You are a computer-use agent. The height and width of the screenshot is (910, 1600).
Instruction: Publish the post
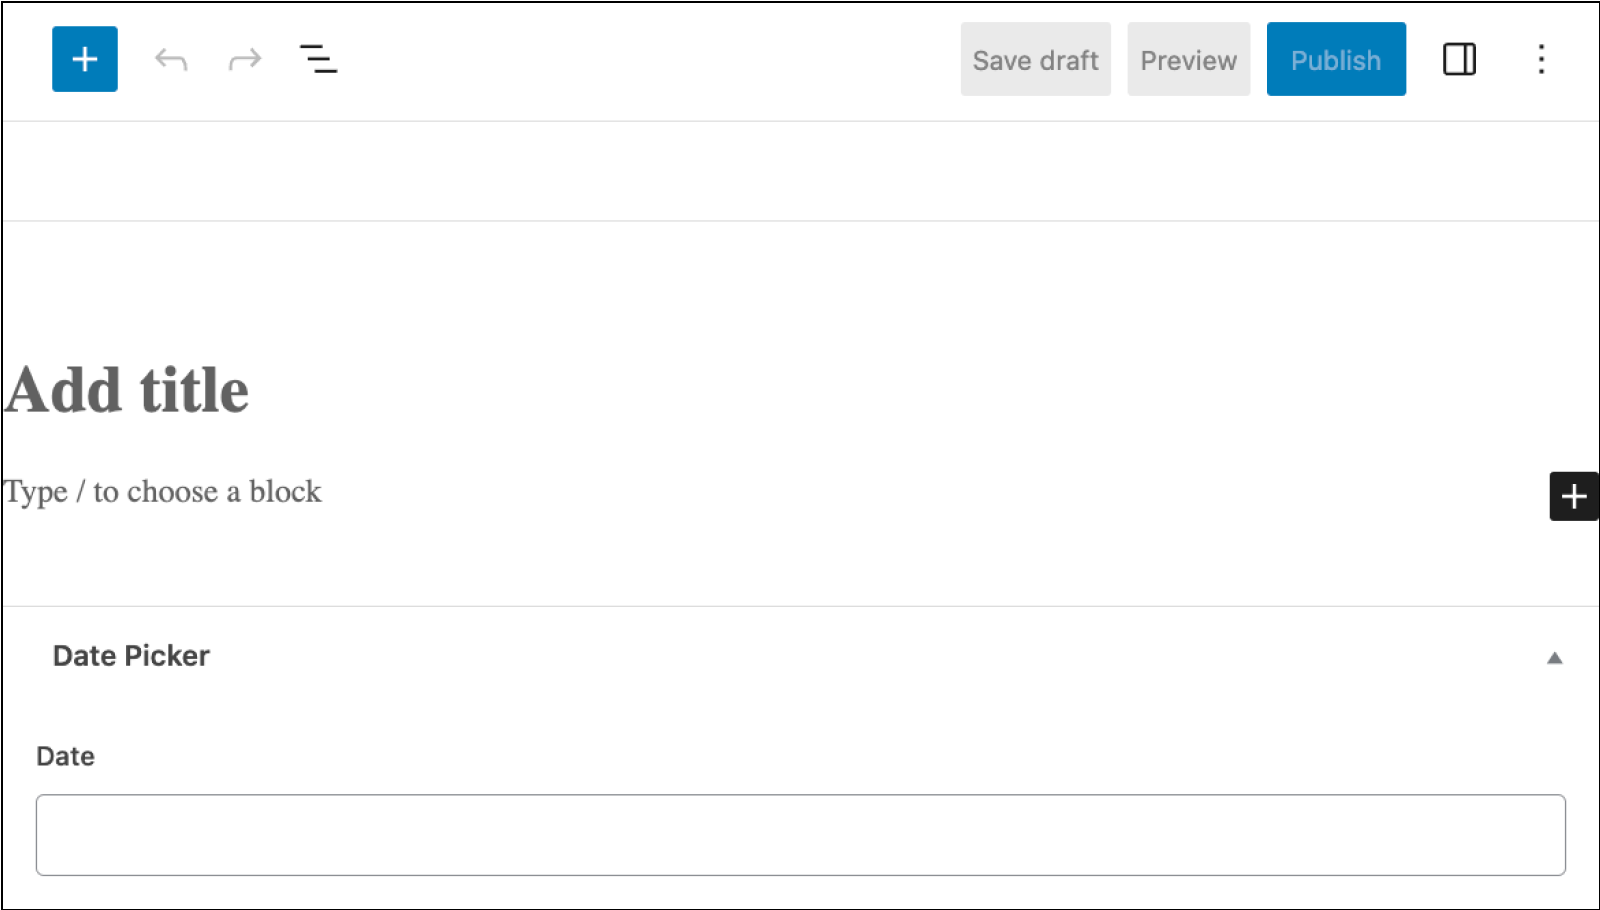click(x=1336, y=60)
